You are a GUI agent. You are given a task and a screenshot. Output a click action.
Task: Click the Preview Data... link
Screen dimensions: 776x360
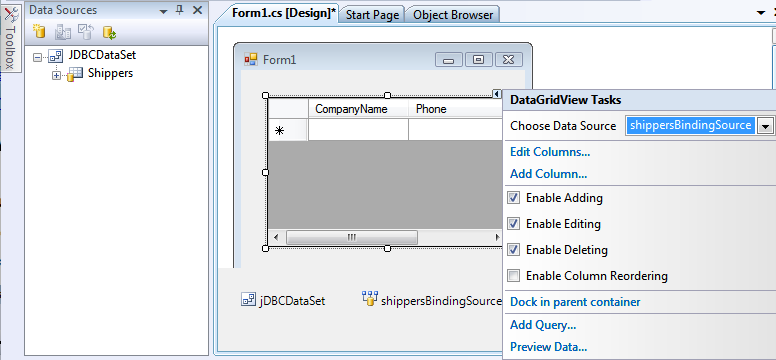[x=548, y=347]
